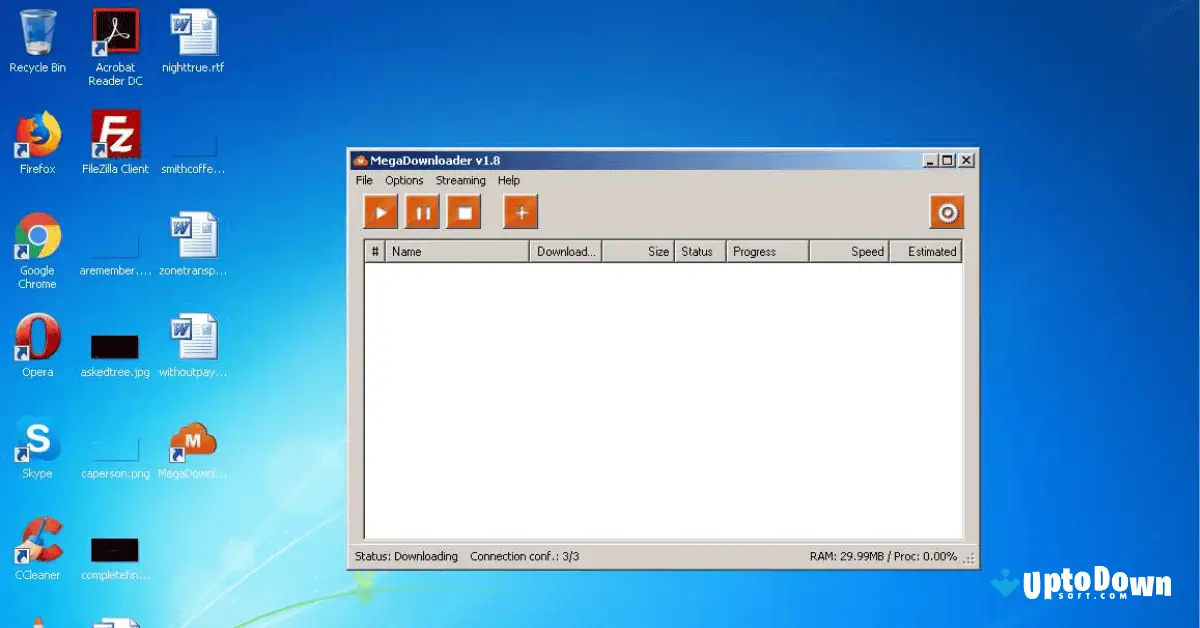
Task: Pause downloads using the pause icon
Action: tap(421, 211)
